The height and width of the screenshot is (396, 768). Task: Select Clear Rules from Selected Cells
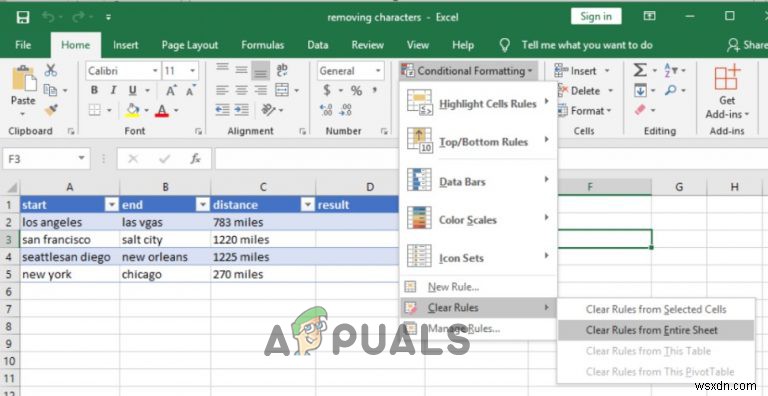tap(656, 309)
